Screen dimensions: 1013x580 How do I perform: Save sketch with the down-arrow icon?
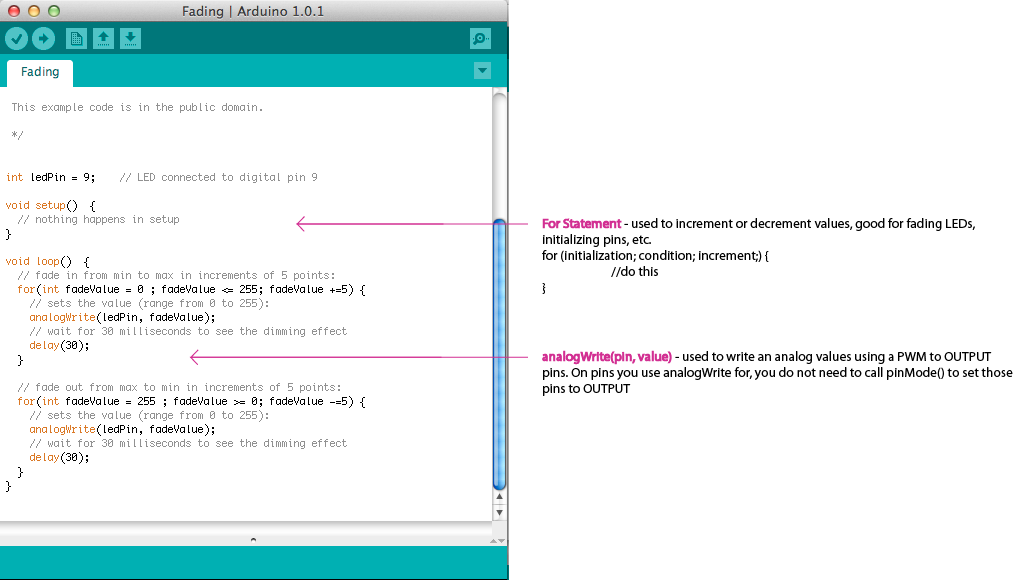131,39
